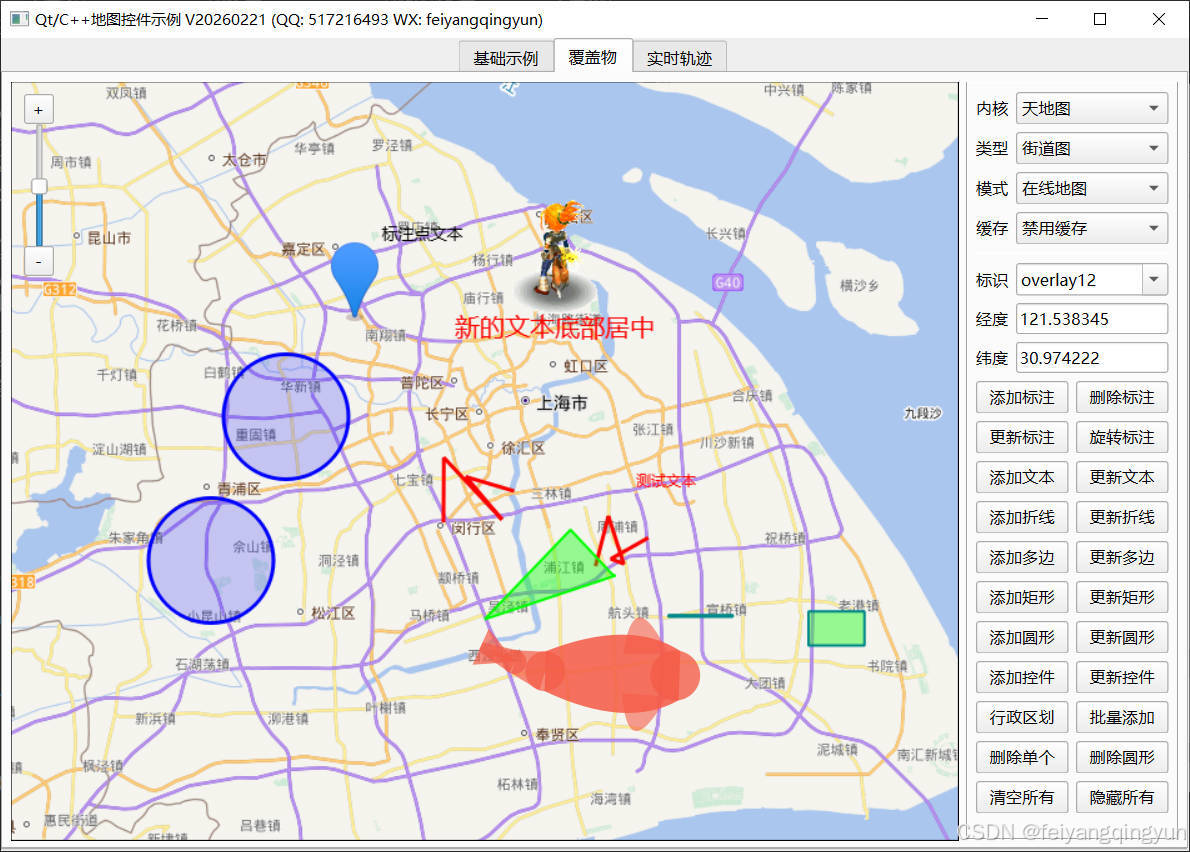Click the 删除标注 button

point(1122,398)
